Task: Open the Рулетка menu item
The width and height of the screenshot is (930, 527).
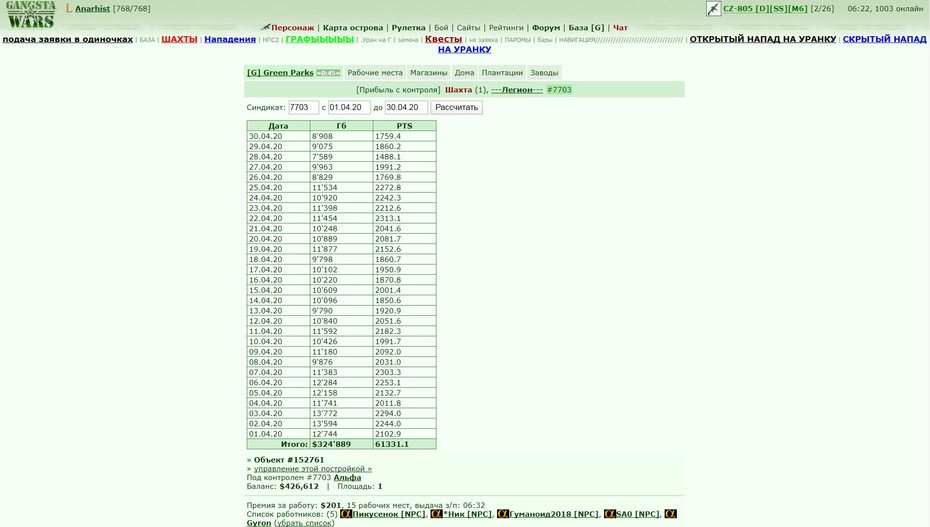Action: [x=409, y=28]
